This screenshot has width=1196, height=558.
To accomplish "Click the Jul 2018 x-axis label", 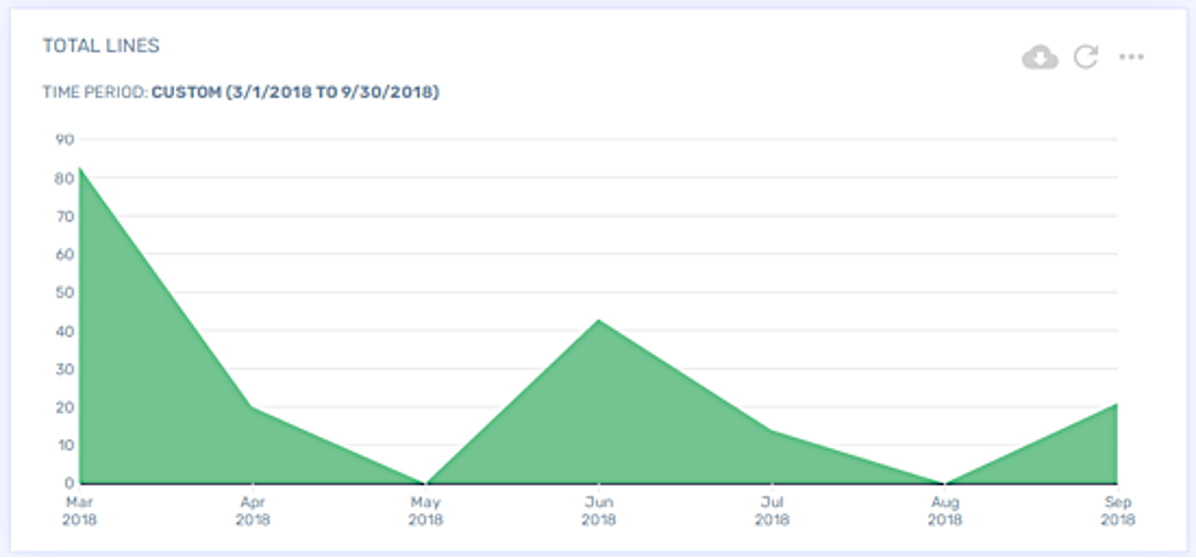I will click(x=771, y=510).
